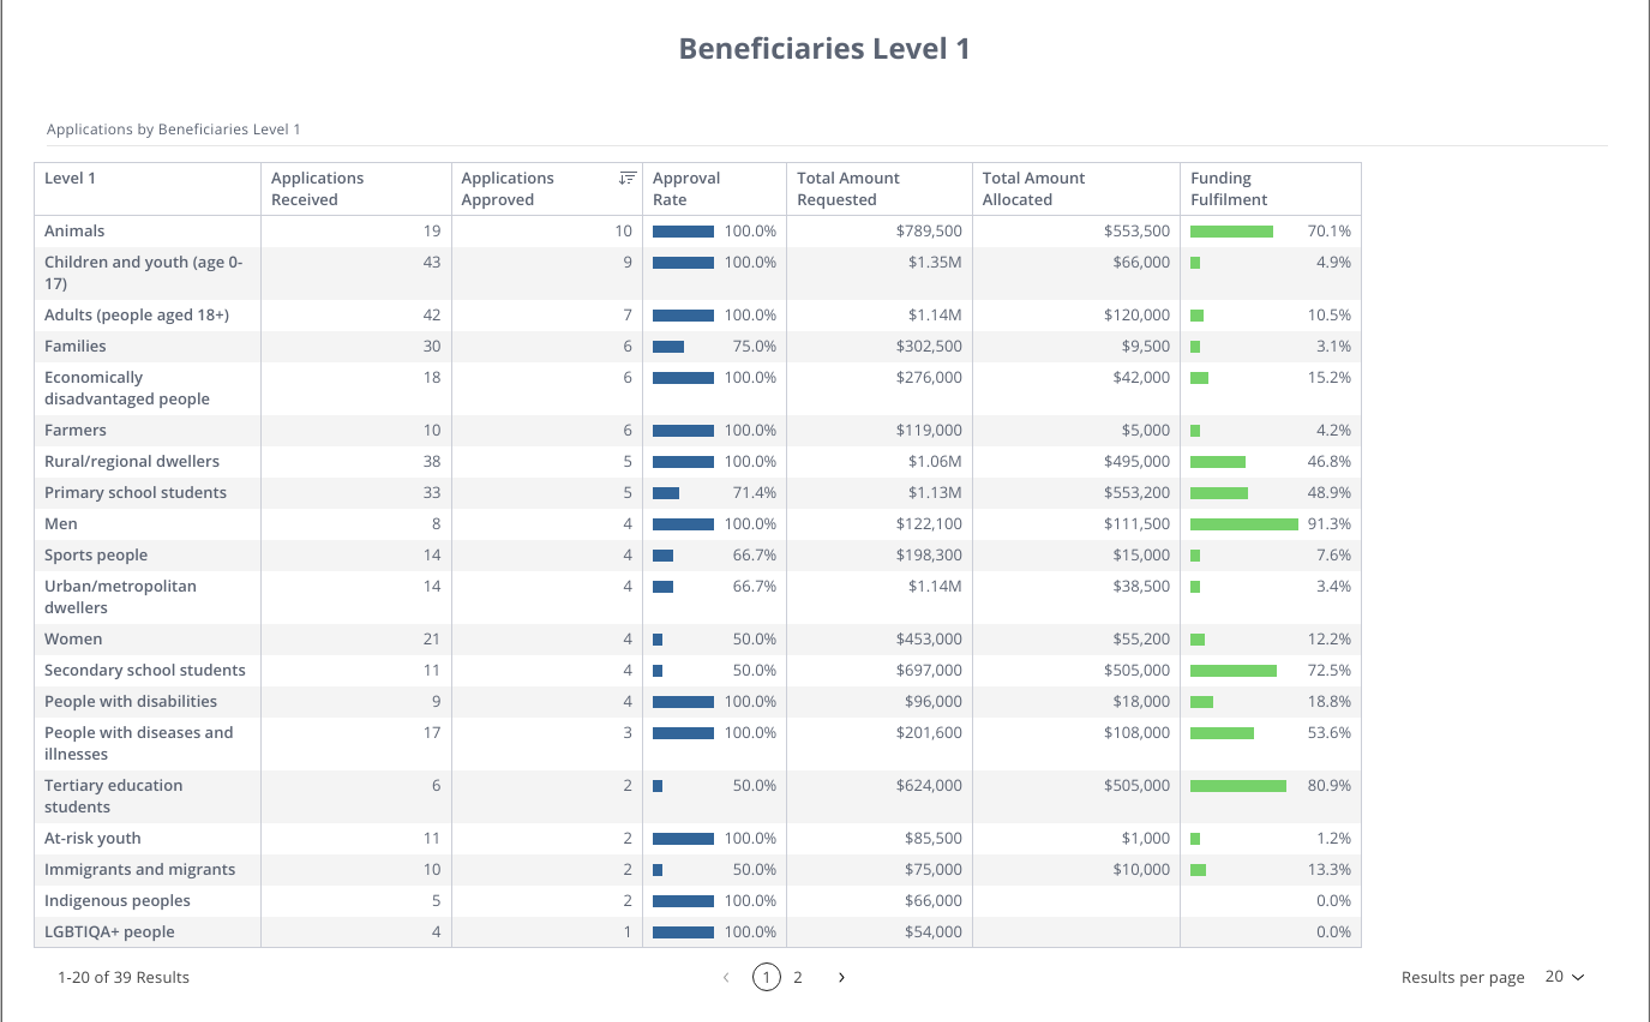
Task: Click the green fulfilment bar for Men
Action: coord(1243,524)
